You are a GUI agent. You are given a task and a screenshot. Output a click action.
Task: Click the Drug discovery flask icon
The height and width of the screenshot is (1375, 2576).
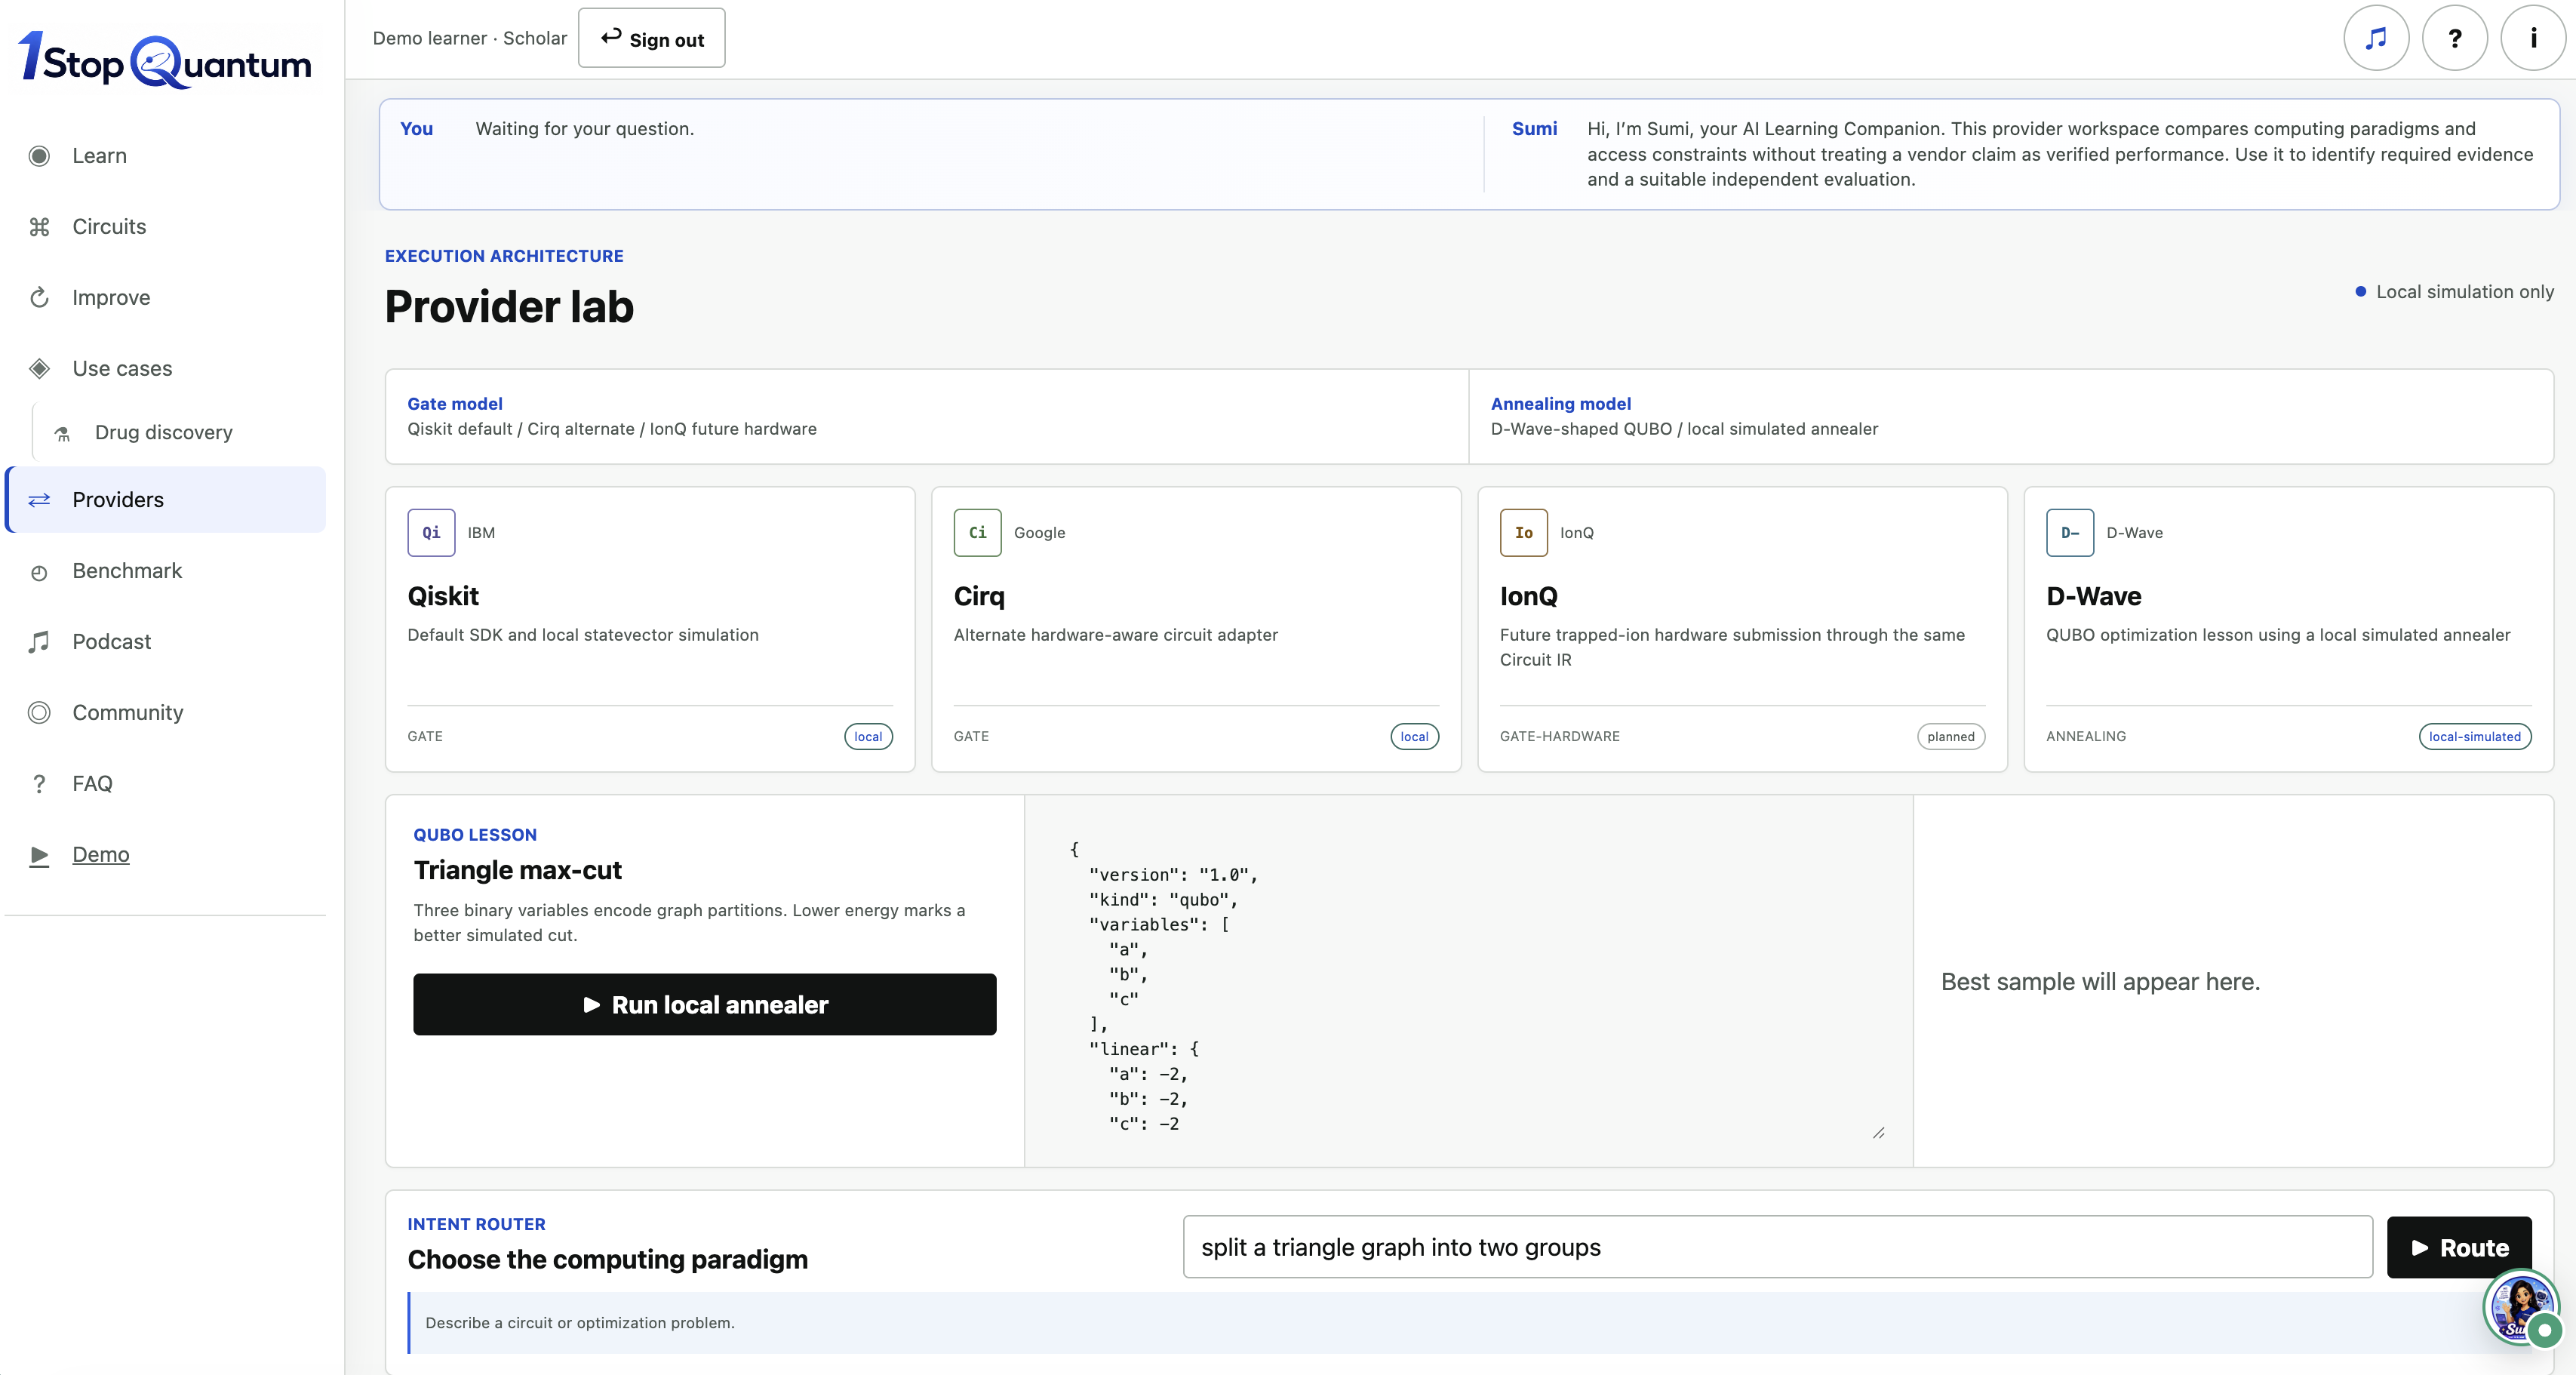[x=62, y=433]
